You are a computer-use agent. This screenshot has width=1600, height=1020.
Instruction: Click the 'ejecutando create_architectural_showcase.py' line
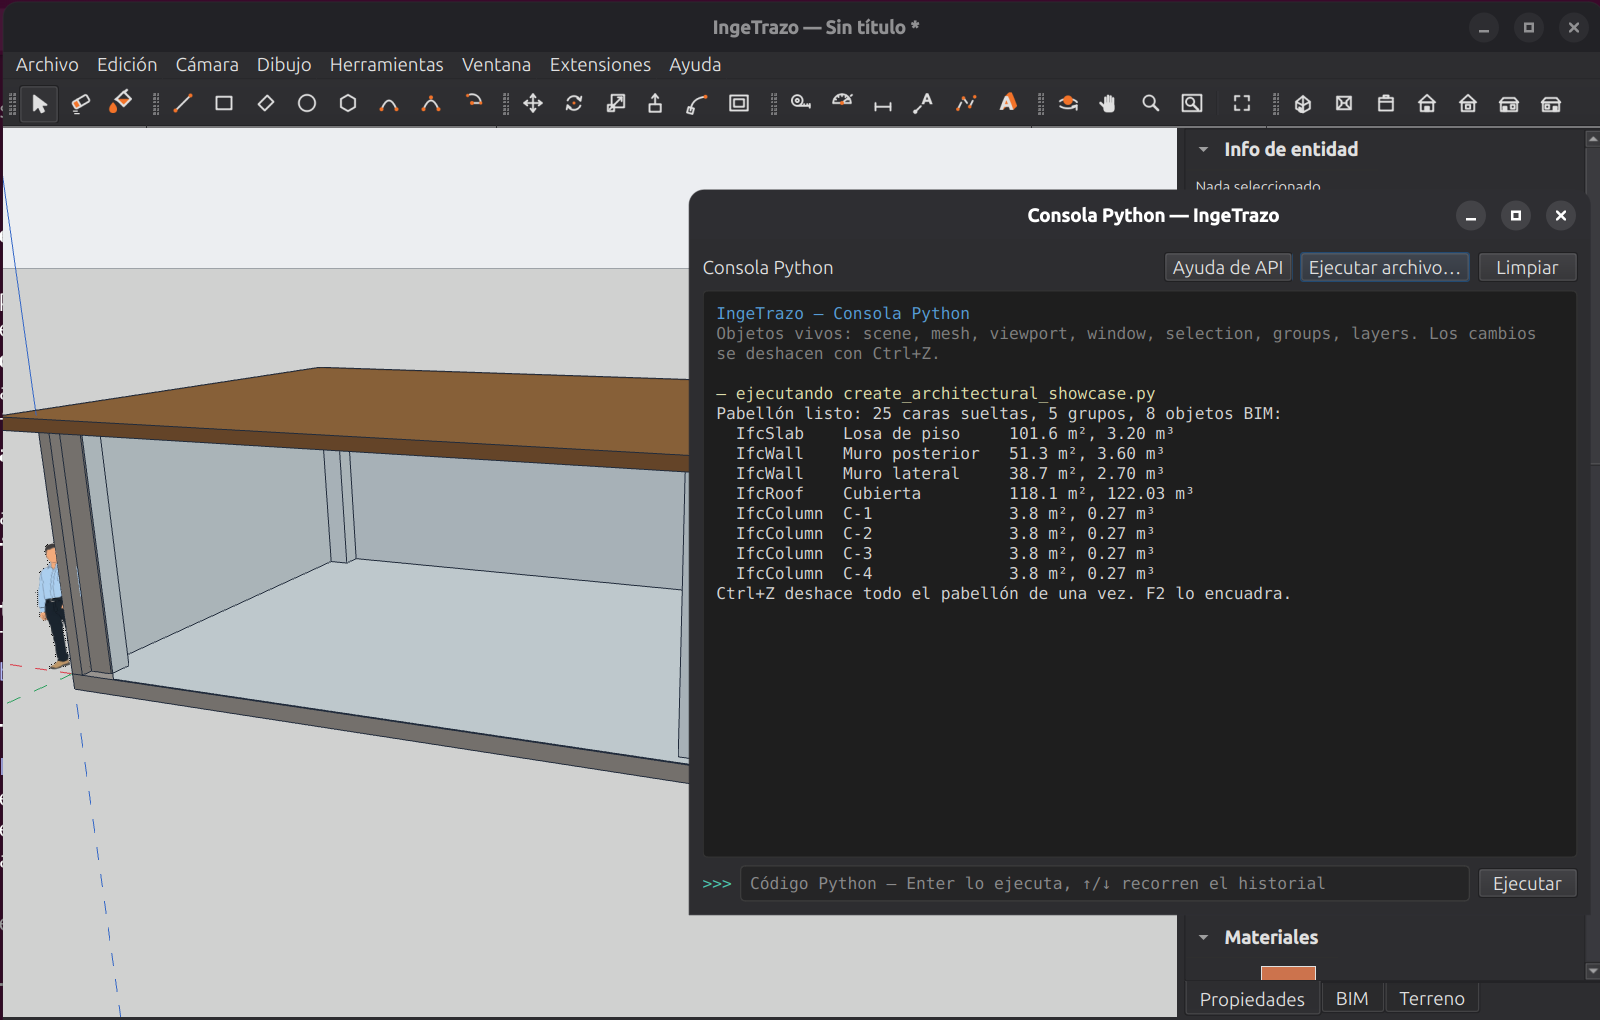(x=936, y=394)
